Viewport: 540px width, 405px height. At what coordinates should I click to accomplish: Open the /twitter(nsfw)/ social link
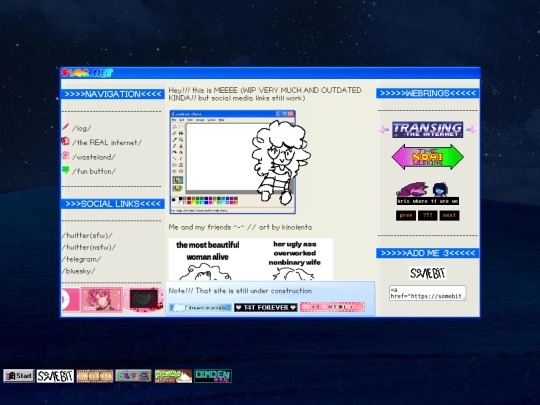[89, 247]
